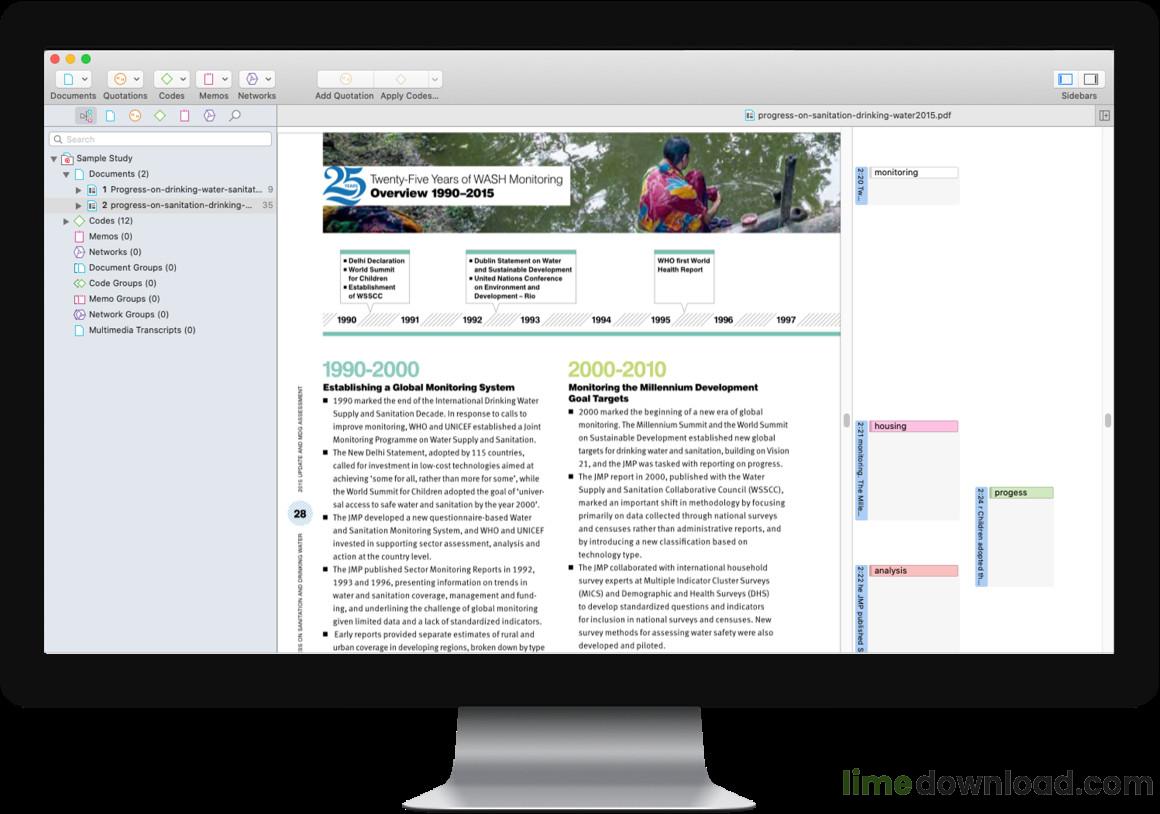Image resolution: width=1160 pixels, height=814 pixels.
Task: Switch navigator to memos browser icon
Action: [185, 116]
